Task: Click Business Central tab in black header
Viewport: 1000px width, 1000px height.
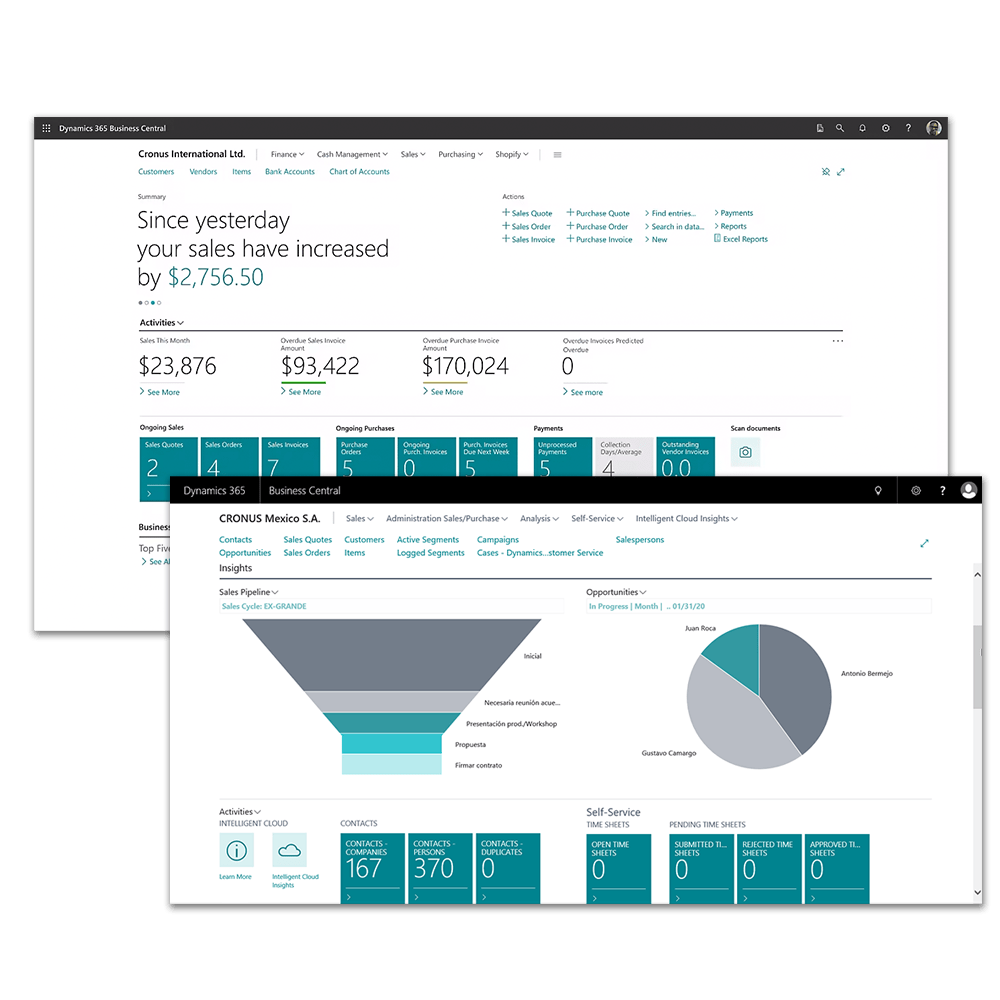Action: point(304,490)
